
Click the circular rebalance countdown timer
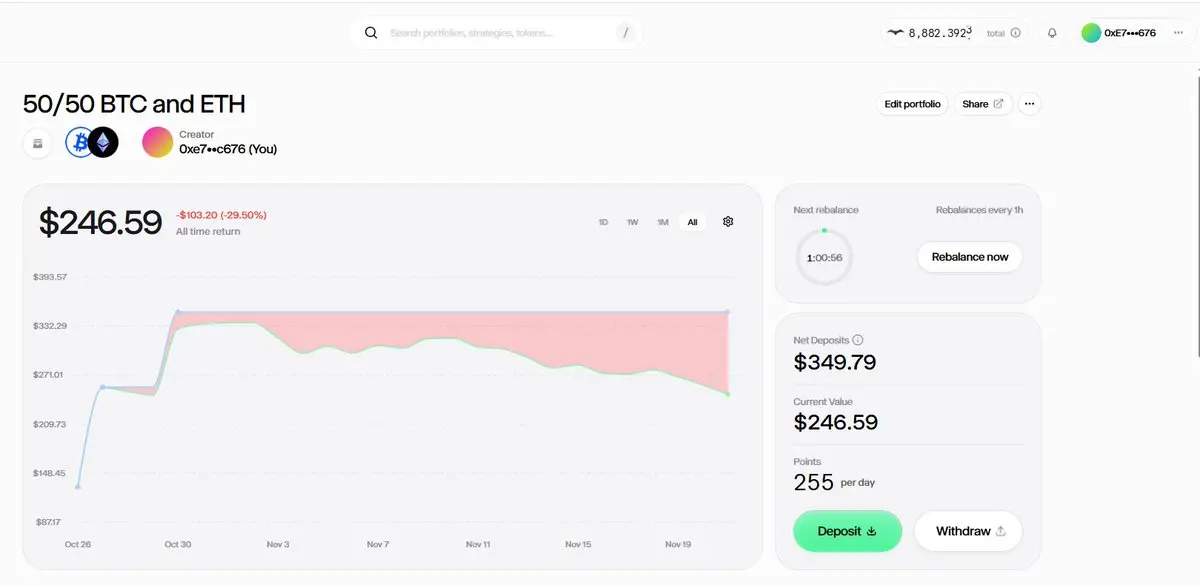[x=824, y=257]
